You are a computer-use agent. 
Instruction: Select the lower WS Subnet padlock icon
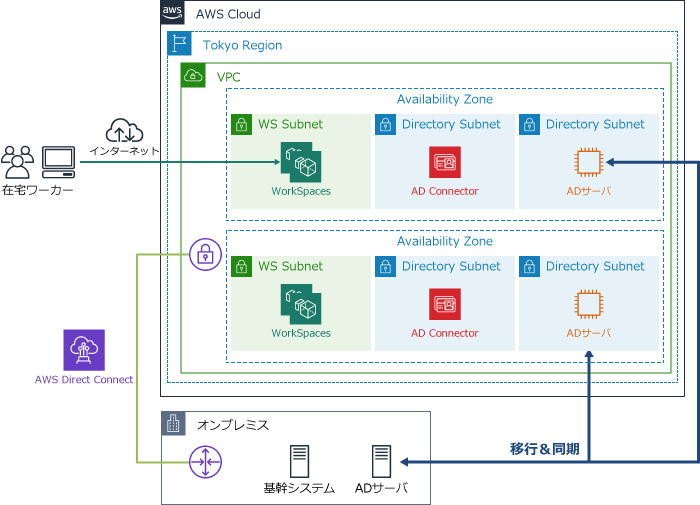242,266
